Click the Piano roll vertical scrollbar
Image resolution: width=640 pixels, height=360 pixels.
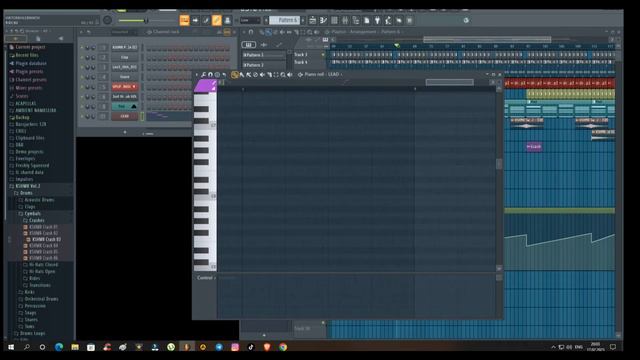tap(499, 163)
